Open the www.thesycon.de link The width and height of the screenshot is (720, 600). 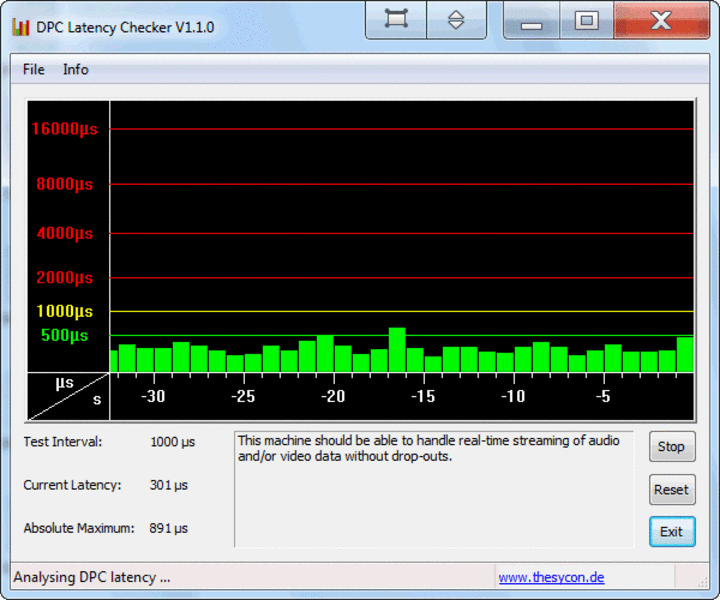coord(551,577)
